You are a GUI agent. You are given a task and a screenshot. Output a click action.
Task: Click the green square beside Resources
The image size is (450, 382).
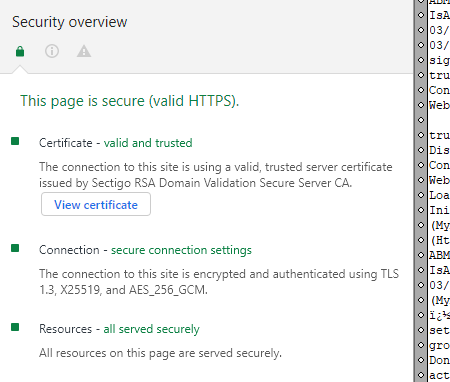pos(15,327)
